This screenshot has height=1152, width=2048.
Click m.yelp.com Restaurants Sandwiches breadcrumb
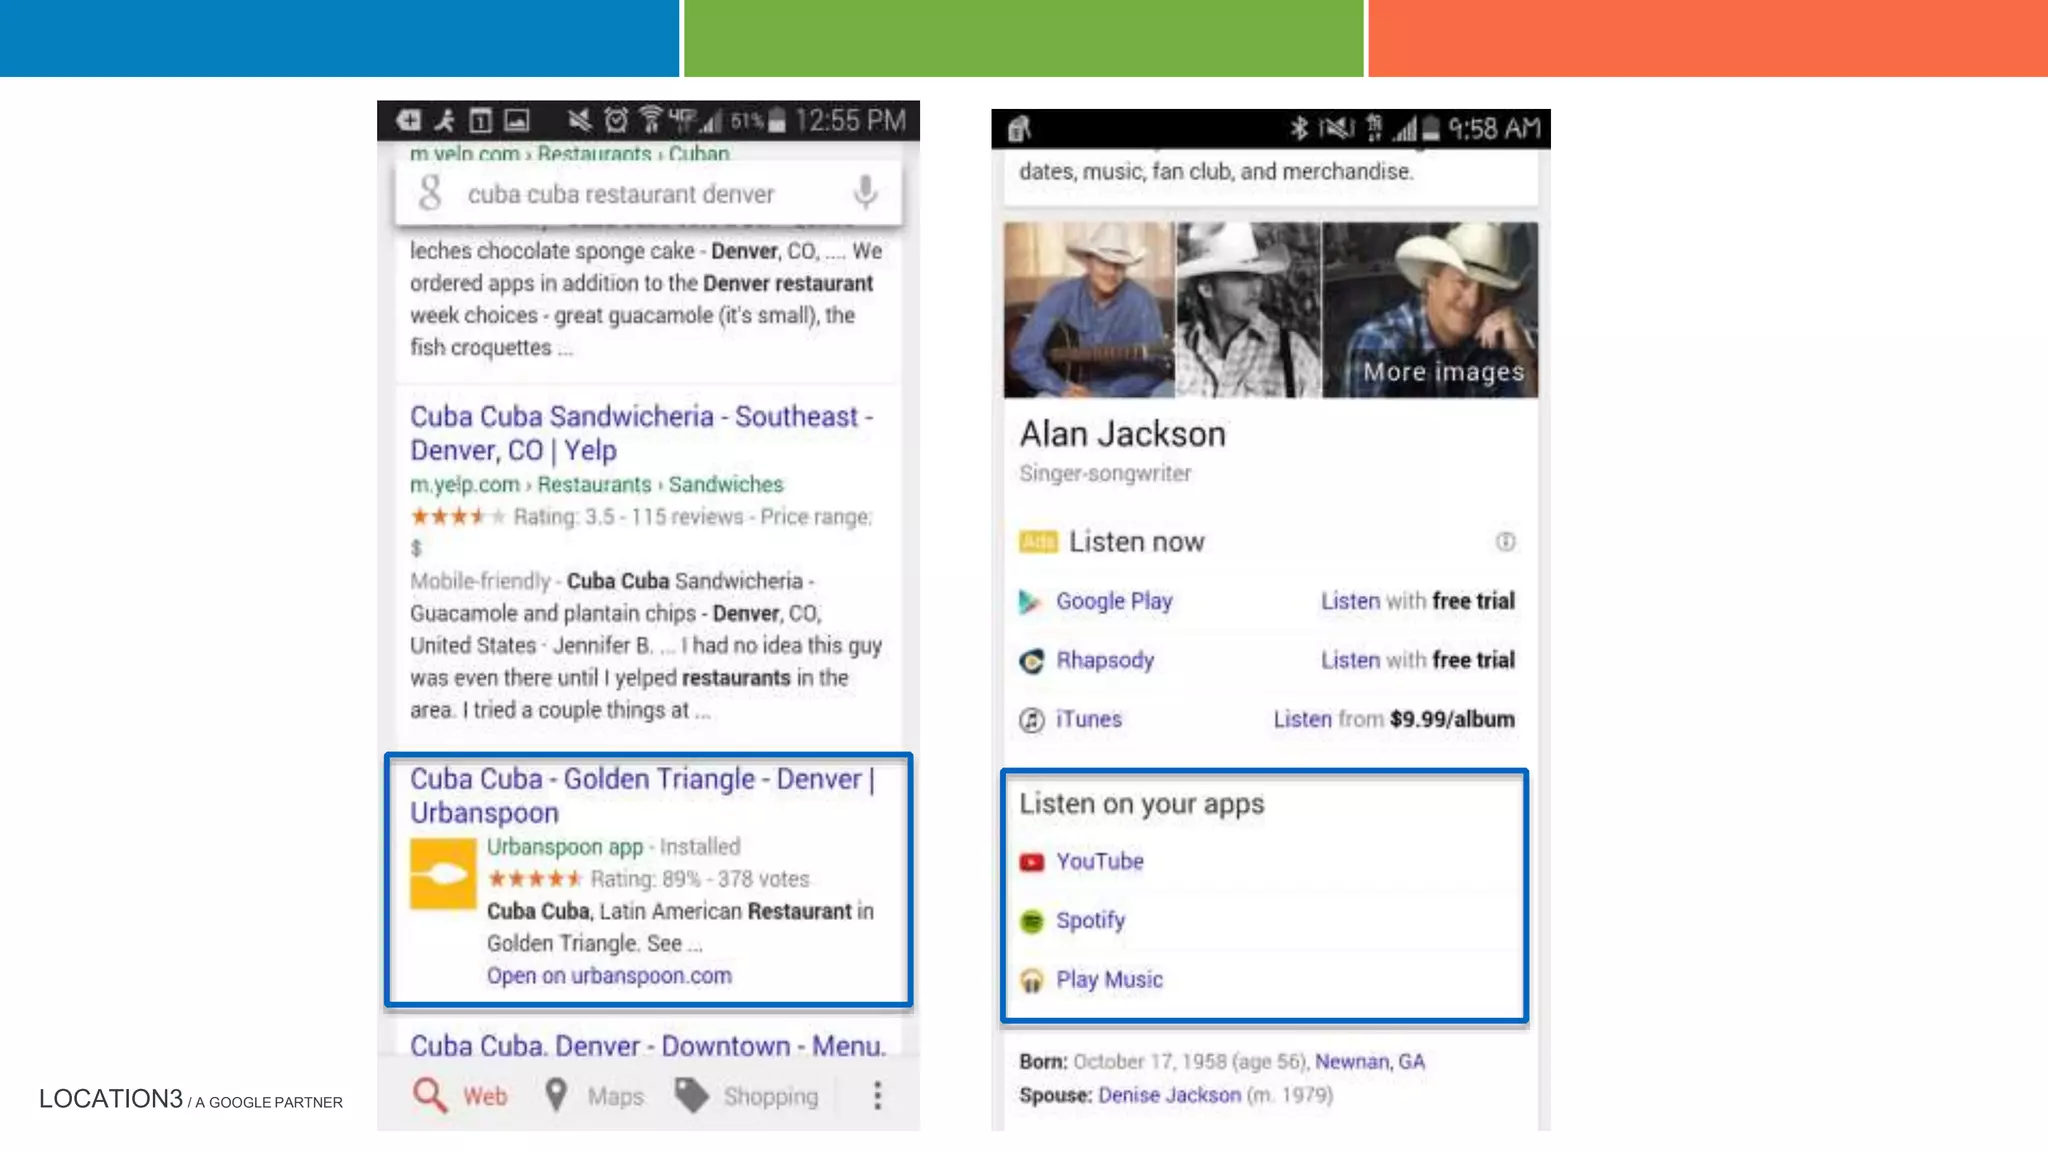click(x=596, y=484)
